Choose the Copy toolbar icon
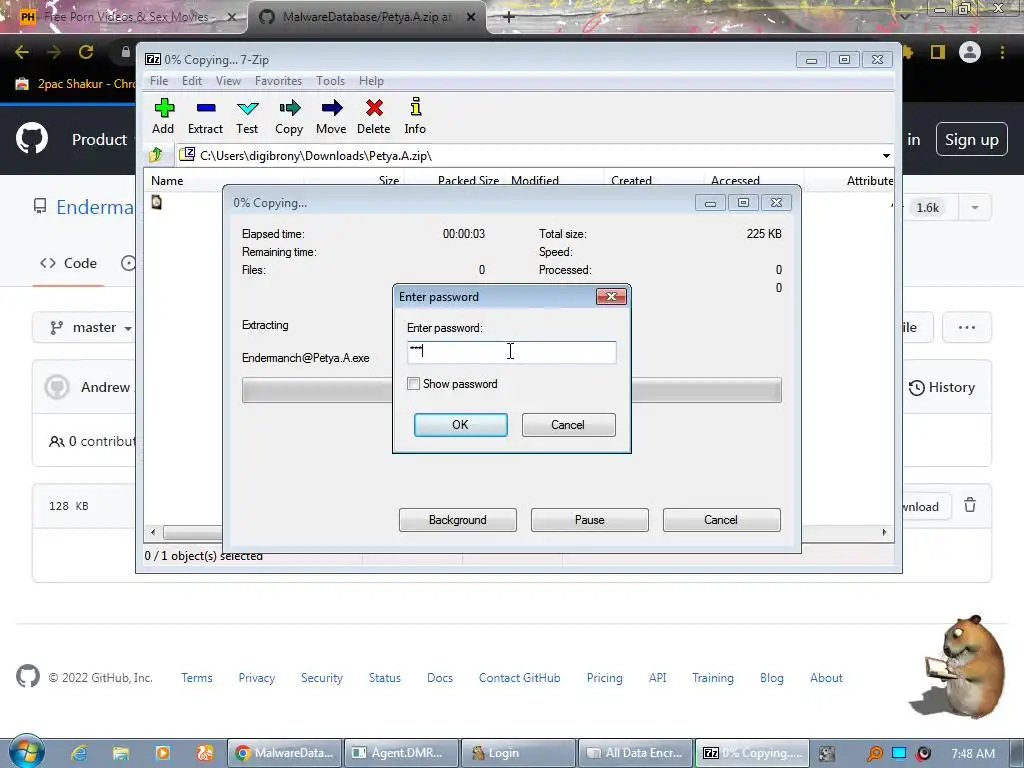This screenshot has height=768, width=1024. [289, 116]
